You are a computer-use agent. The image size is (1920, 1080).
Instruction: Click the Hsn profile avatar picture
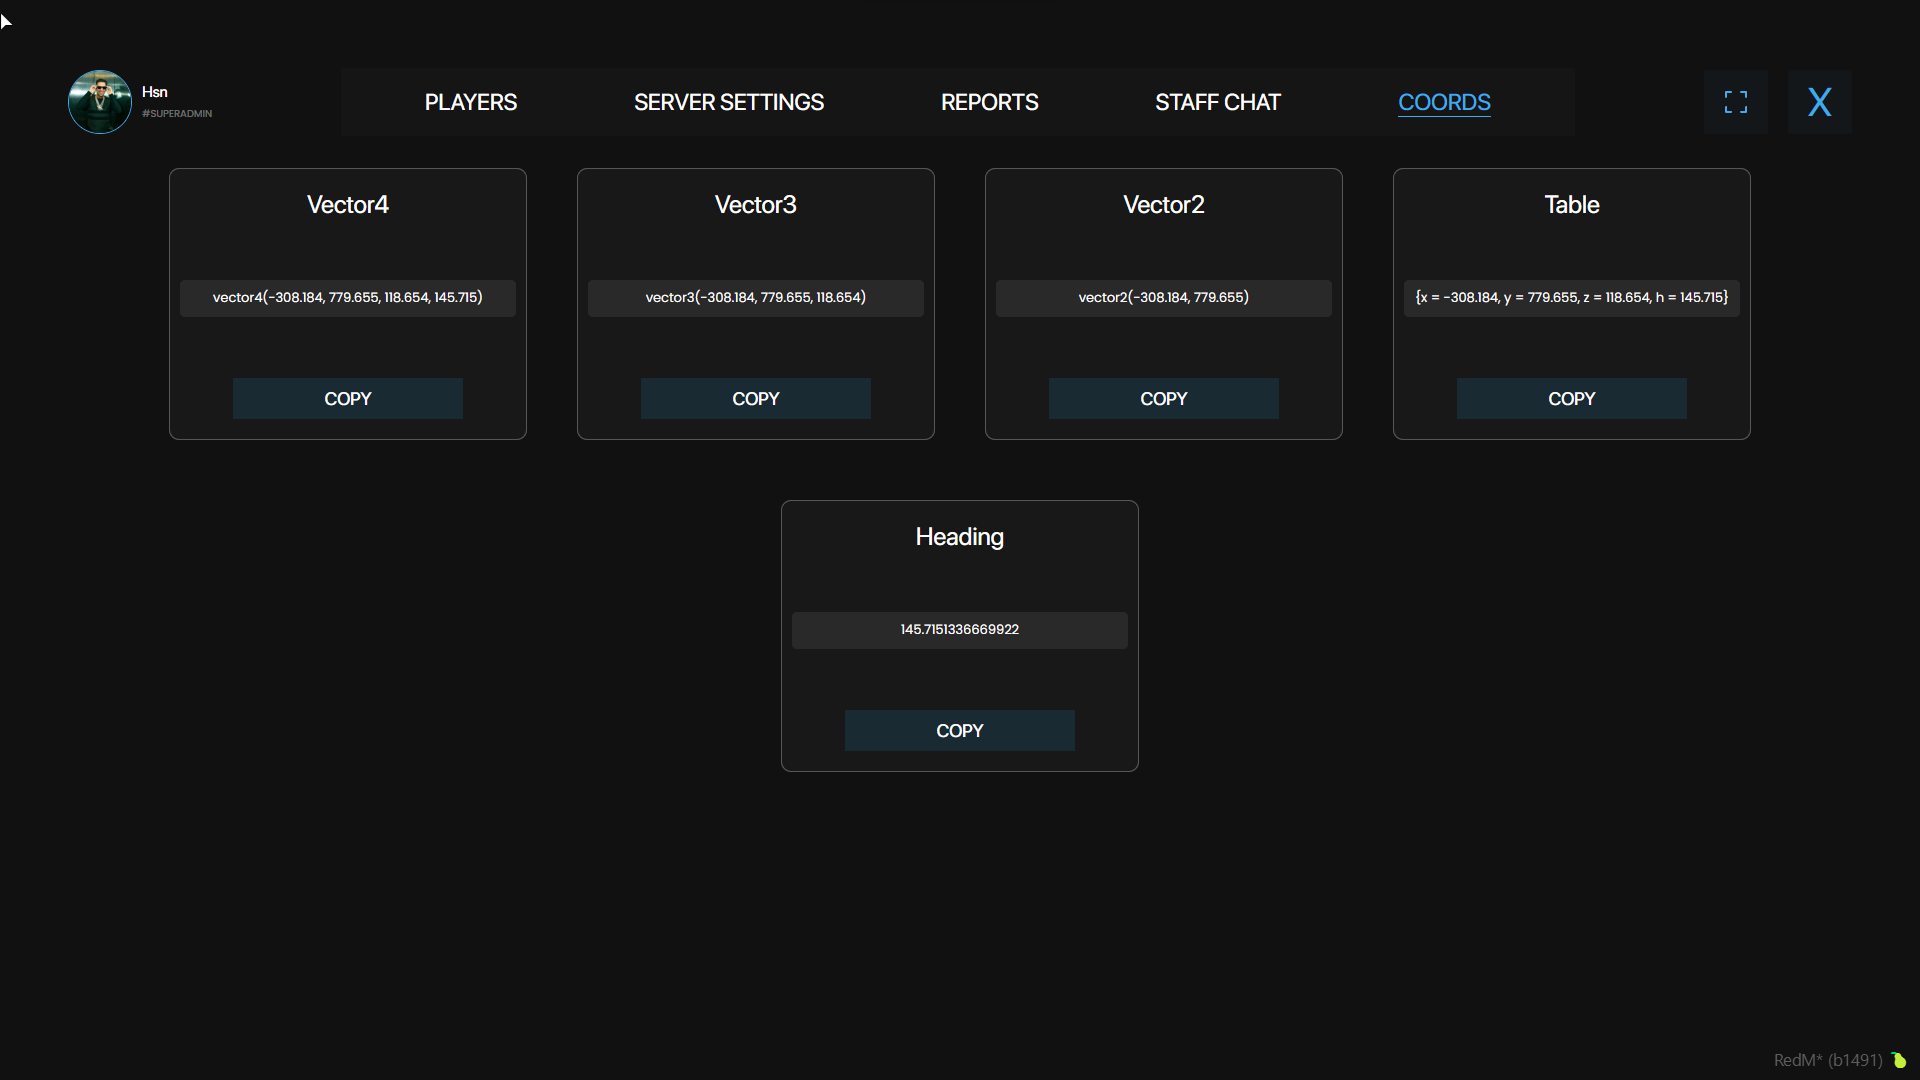click(x=99, y=101)
